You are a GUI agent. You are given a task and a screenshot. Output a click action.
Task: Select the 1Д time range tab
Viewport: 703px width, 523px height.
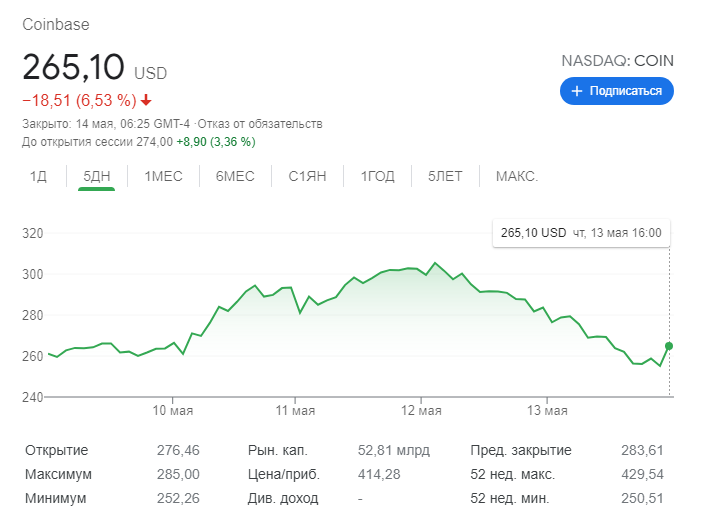[x=38, y=177]
